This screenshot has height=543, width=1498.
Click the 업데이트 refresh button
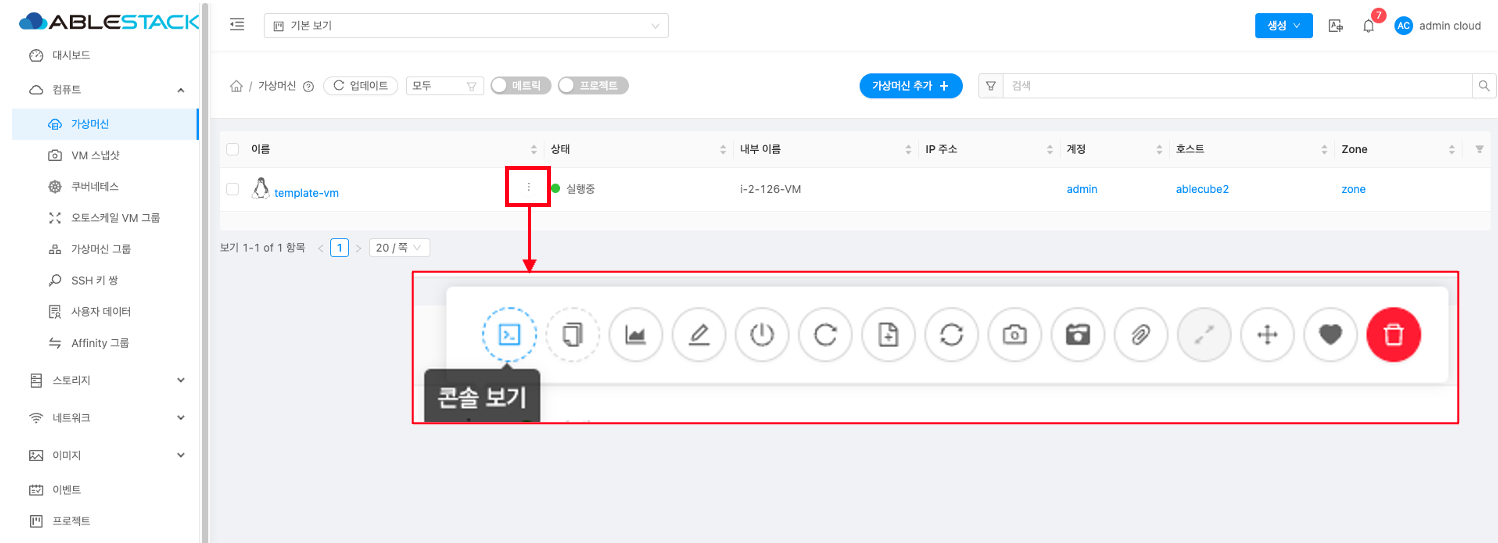tap(361, 86)
